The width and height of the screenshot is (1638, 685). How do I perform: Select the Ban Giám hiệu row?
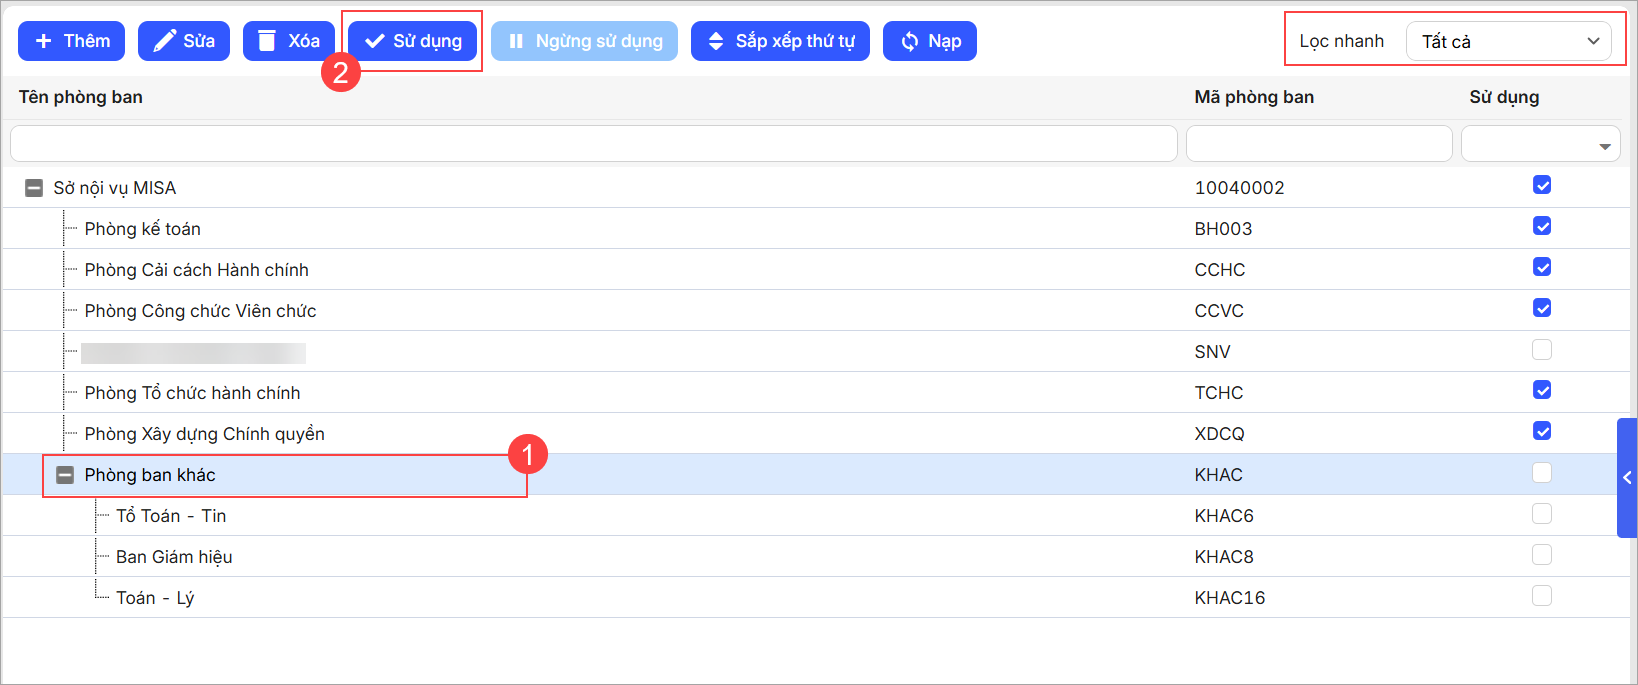pos(174,557)
